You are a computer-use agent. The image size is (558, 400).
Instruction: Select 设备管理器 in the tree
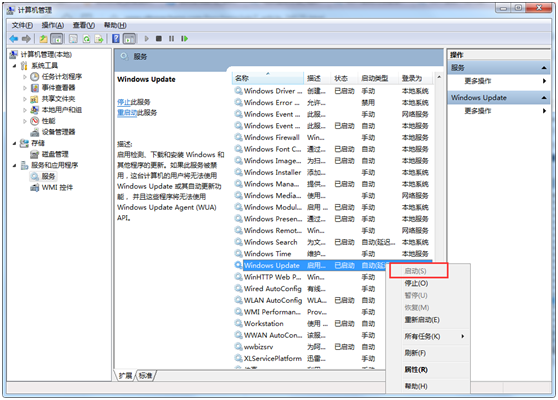pyautogui.click(x=58, y=132)
